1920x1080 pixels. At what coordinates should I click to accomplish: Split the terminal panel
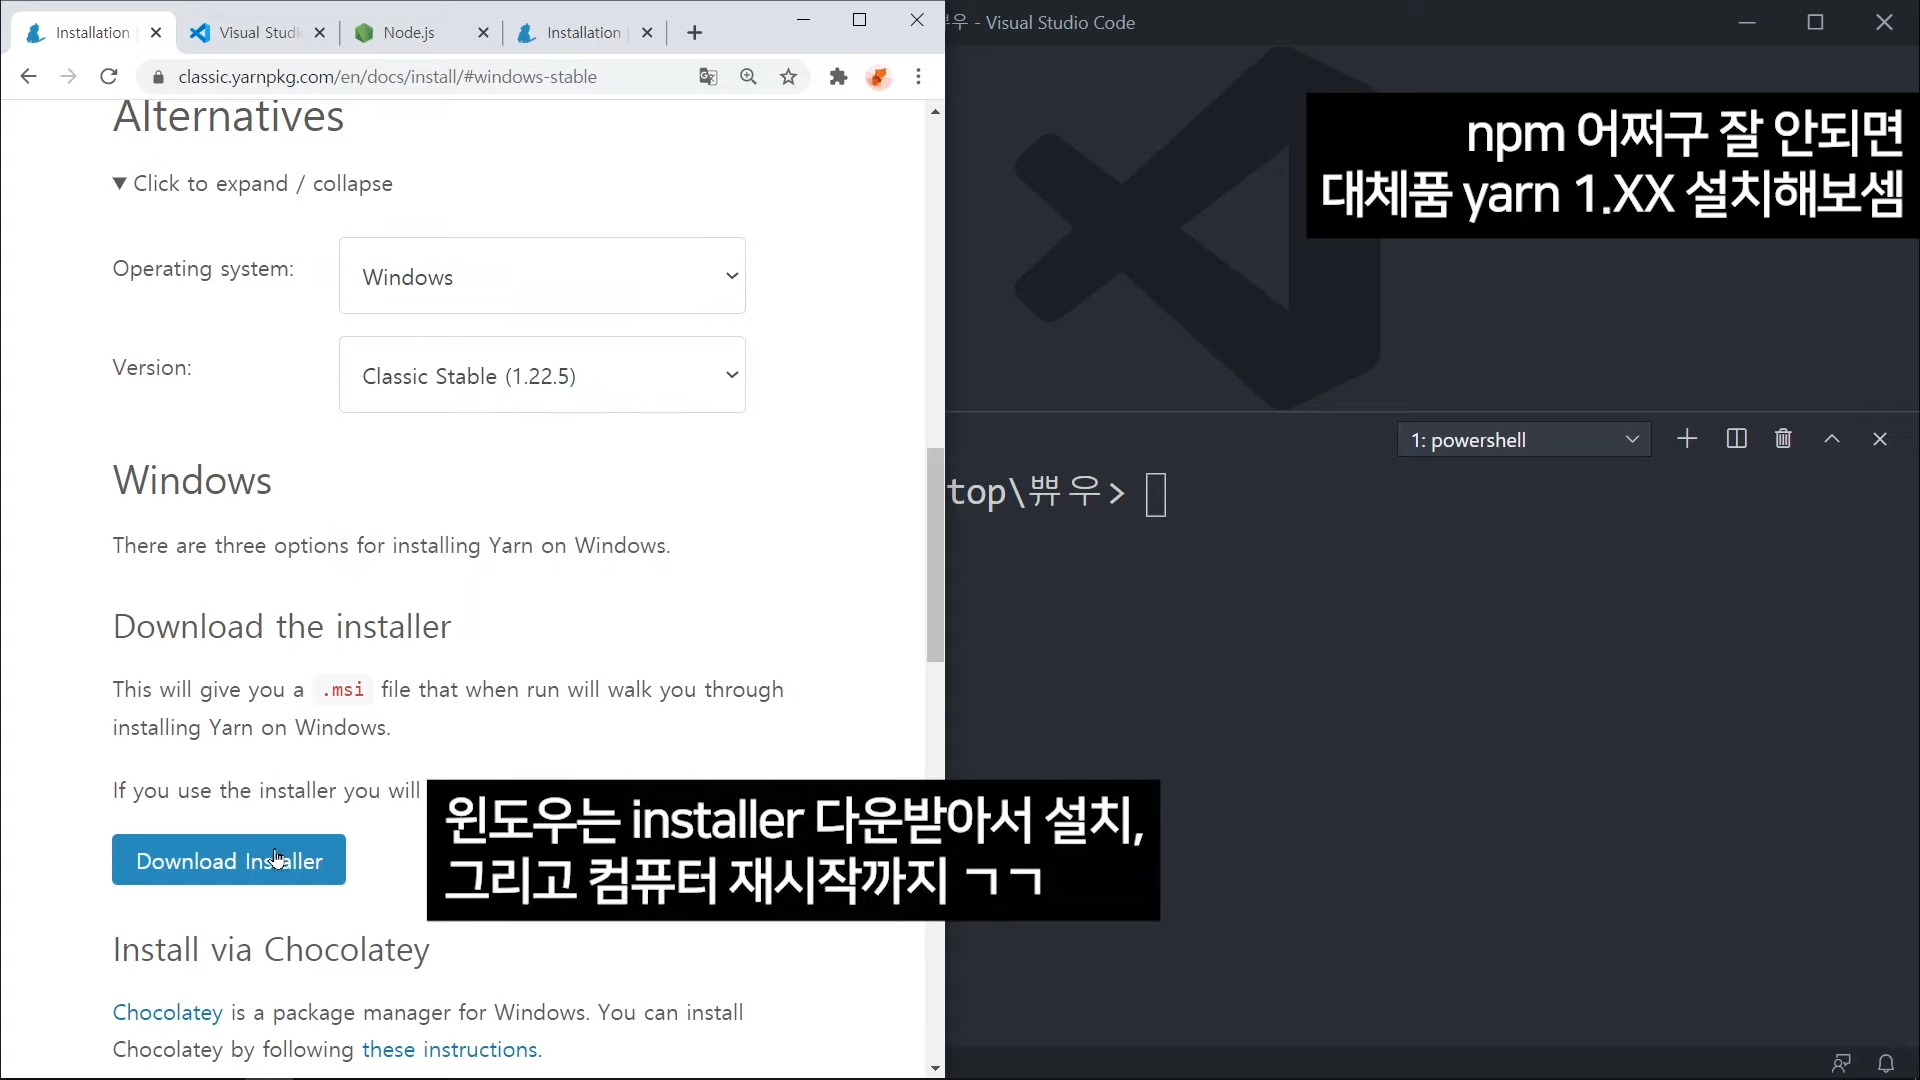[x=1736, y=439]
